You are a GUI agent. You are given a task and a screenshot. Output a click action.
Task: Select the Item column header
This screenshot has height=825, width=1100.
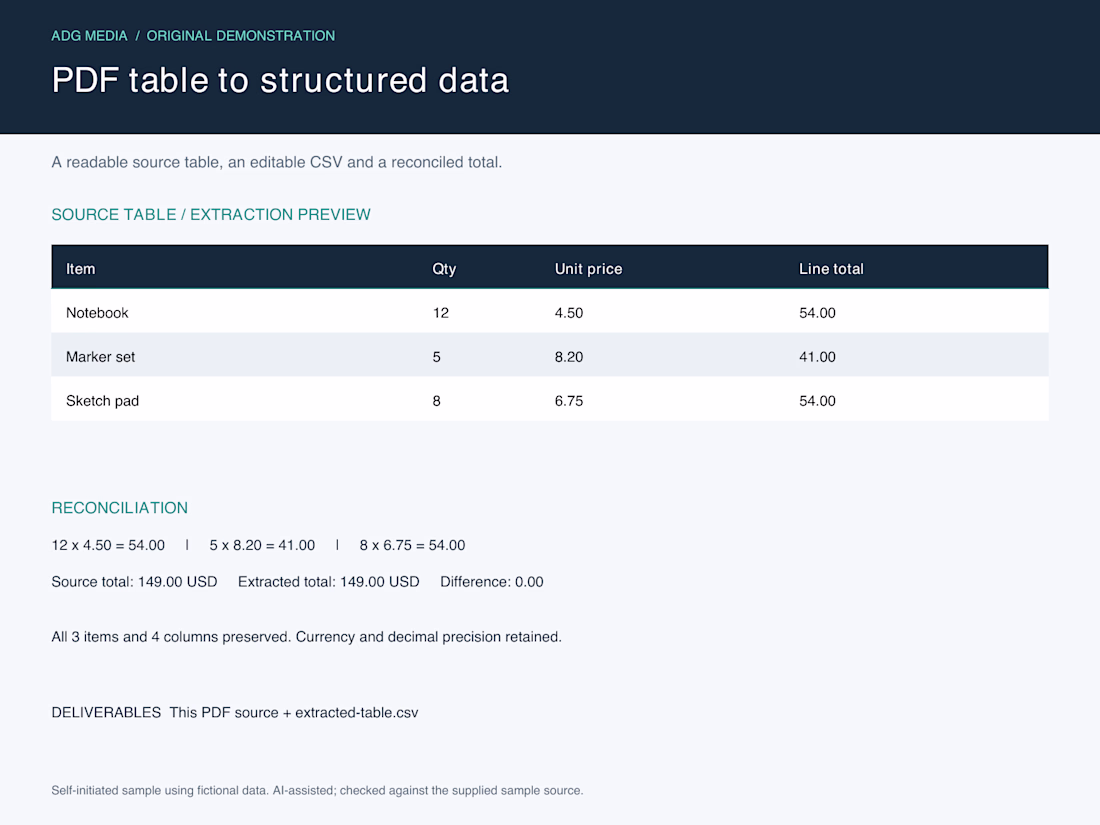(x=81, y=269)
